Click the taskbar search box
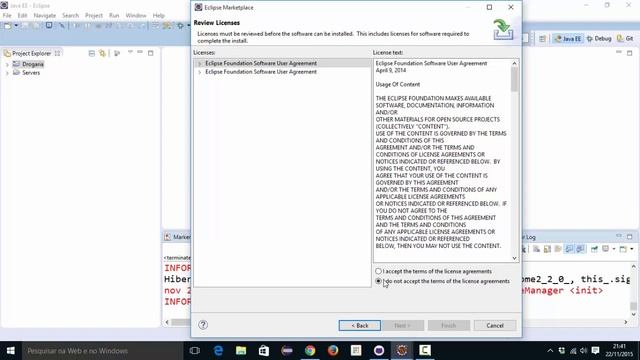 102,351
